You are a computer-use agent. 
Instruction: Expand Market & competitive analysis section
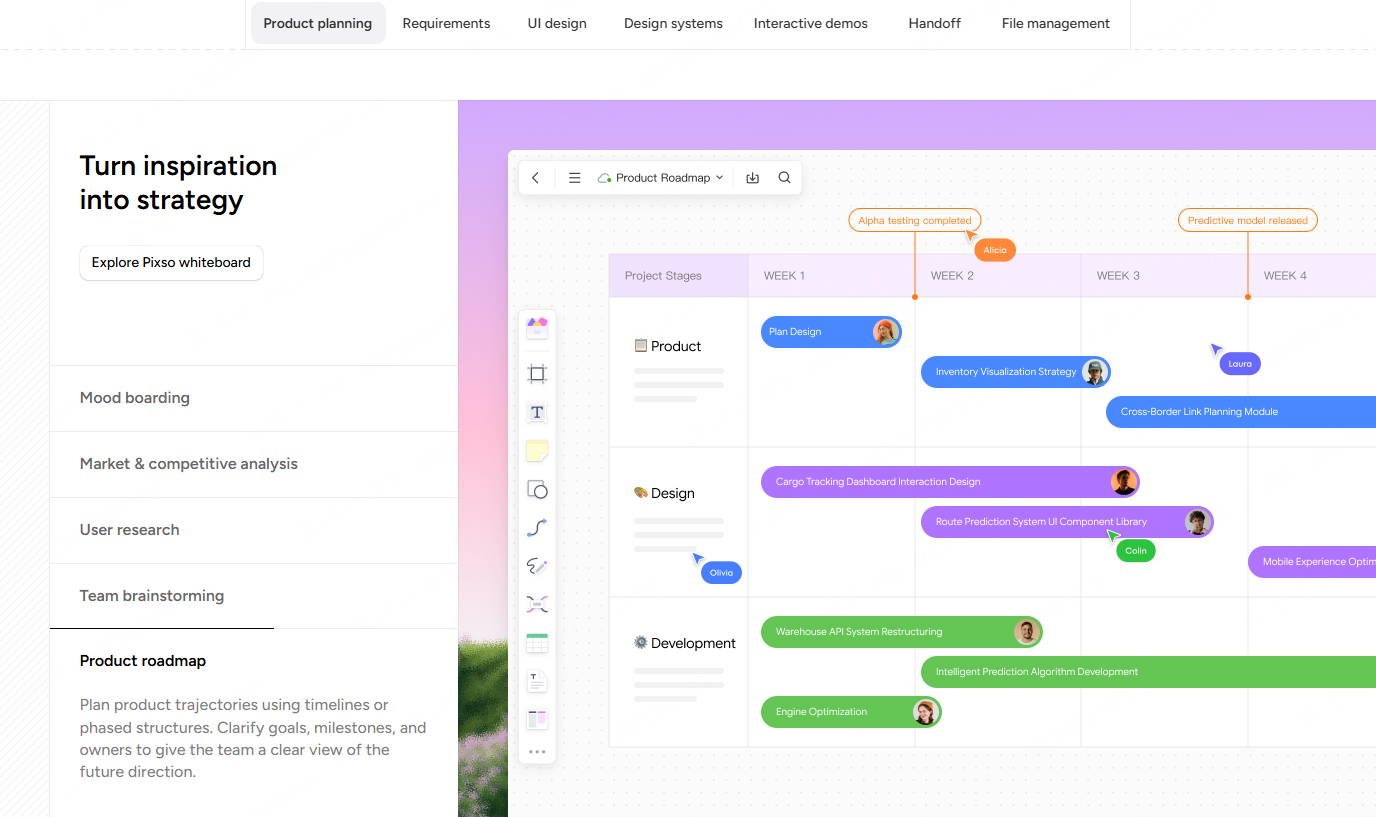[x=254, y=464]
